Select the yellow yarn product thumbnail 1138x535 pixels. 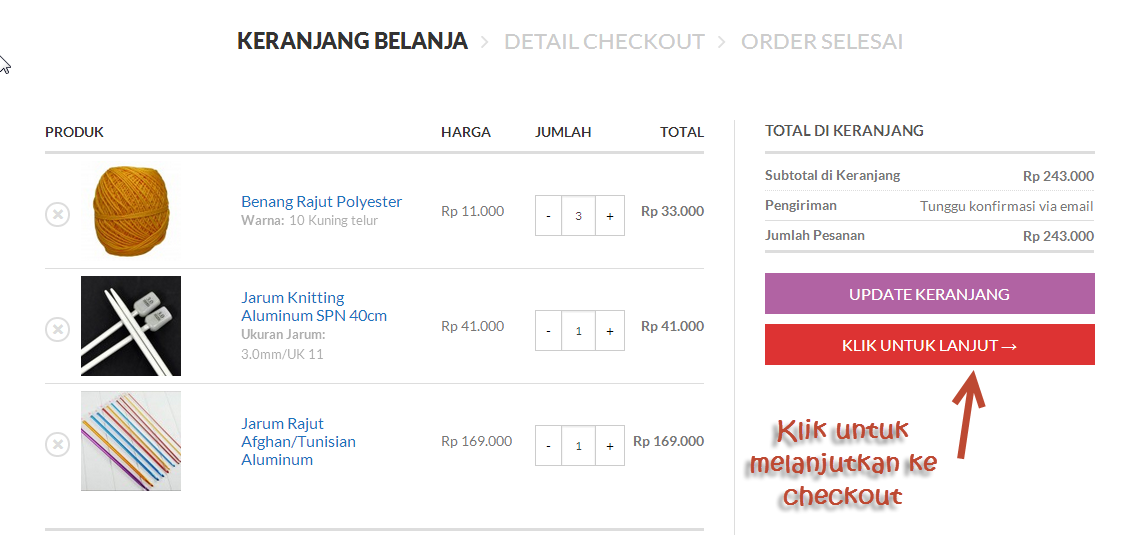(x=131, y=211)
